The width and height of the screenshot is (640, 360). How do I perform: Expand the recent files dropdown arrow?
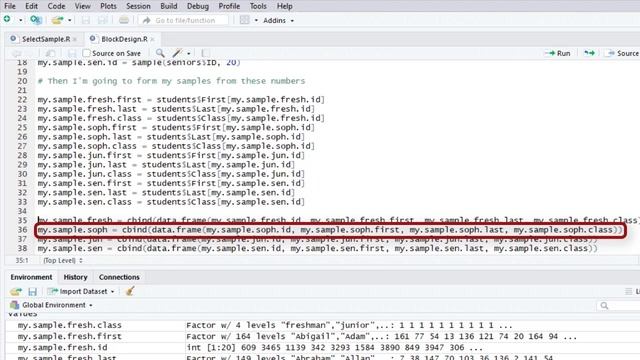coord(70,20)
